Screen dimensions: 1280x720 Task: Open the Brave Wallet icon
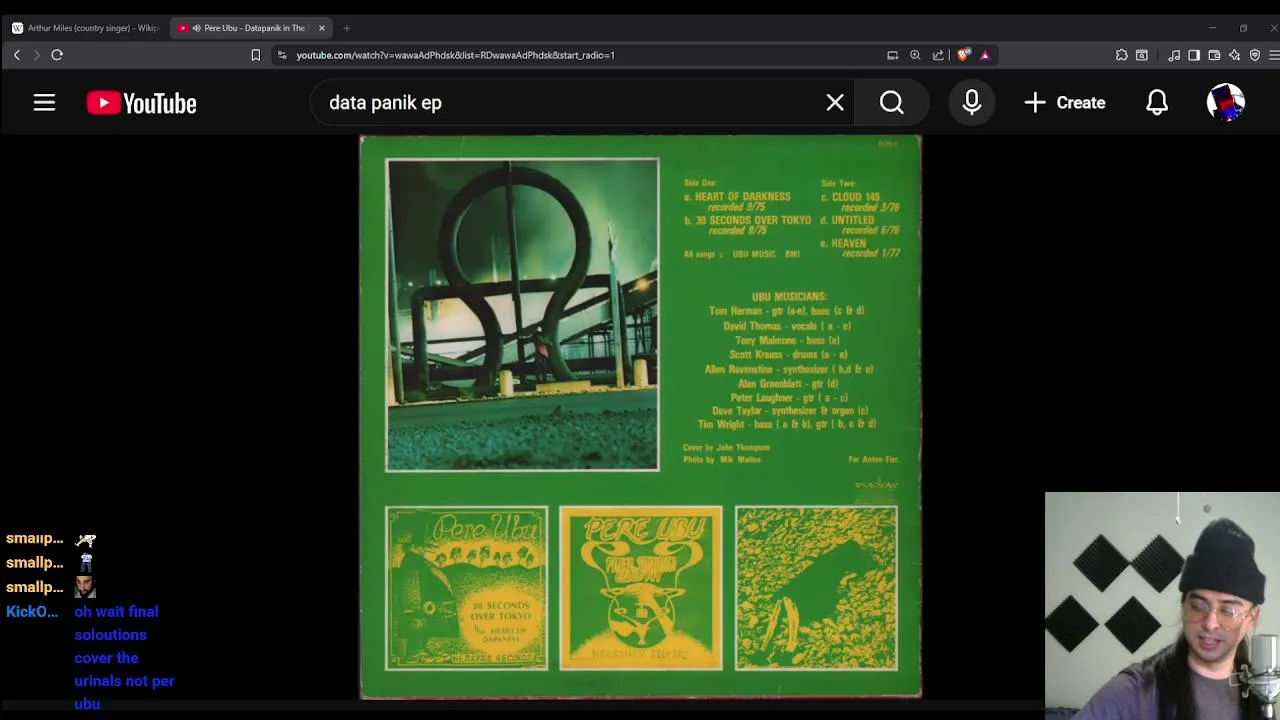pos(1214,55)
